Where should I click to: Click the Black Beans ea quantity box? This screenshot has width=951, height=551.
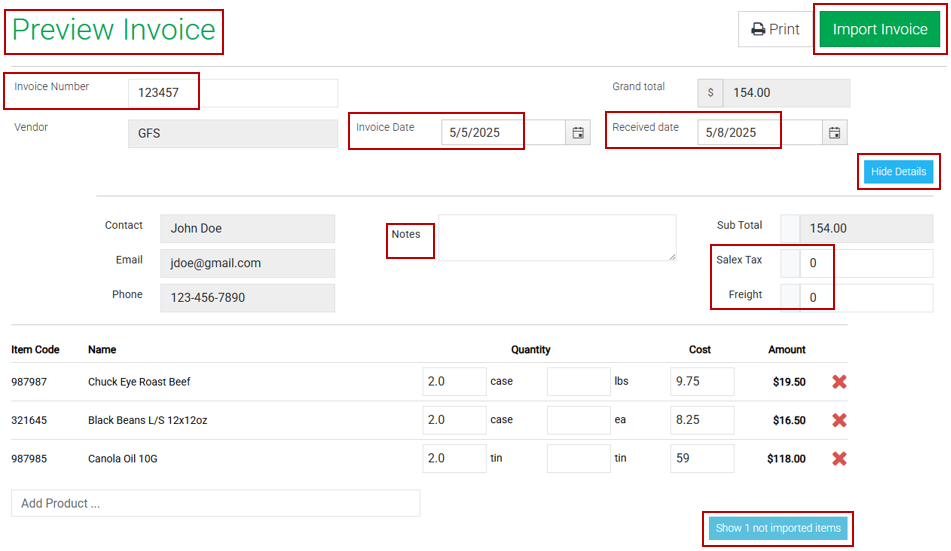tap(578, 420)
